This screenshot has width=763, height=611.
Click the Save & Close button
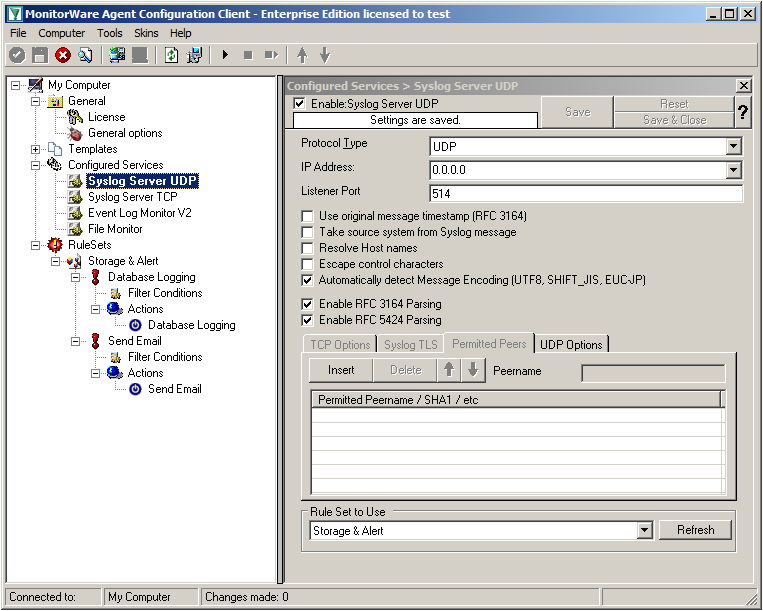pyautogui.click(x=674, y=120)
